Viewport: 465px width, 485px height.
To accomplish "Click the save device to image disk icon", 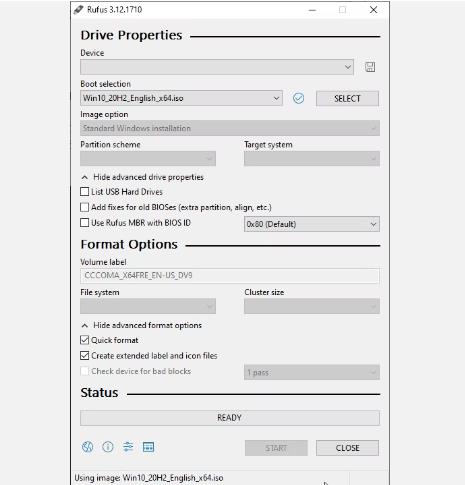I will point(370,67).
